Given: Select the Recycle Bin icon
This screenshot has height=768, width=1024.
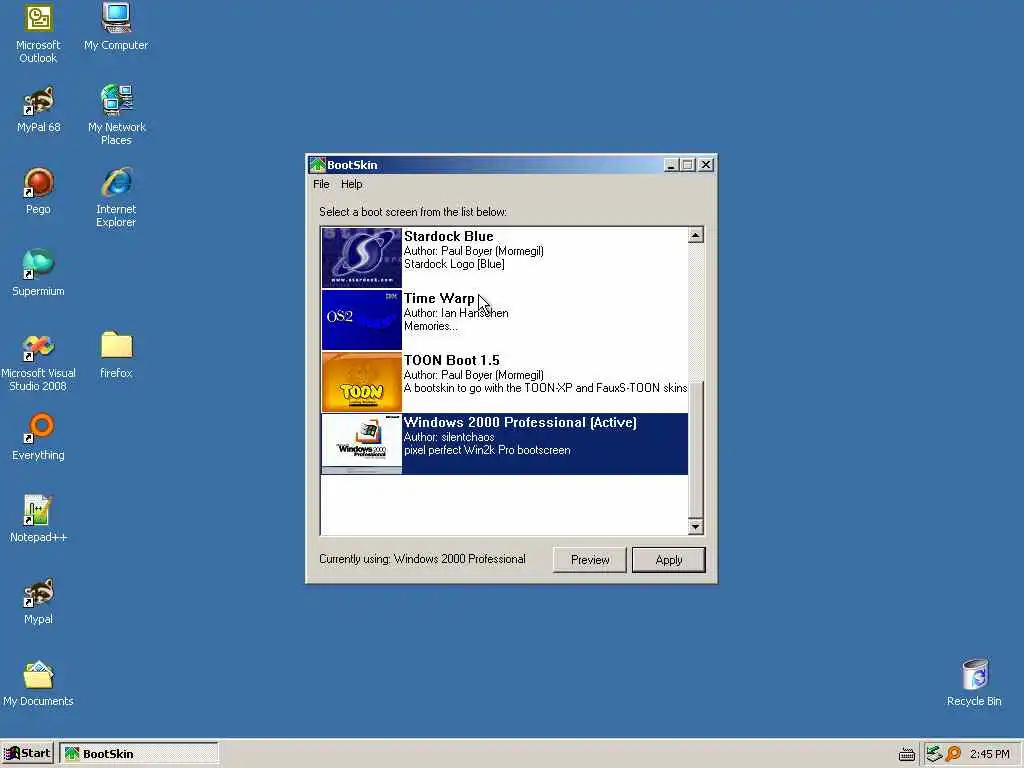Looking at the screenshot, I should 974,682.
